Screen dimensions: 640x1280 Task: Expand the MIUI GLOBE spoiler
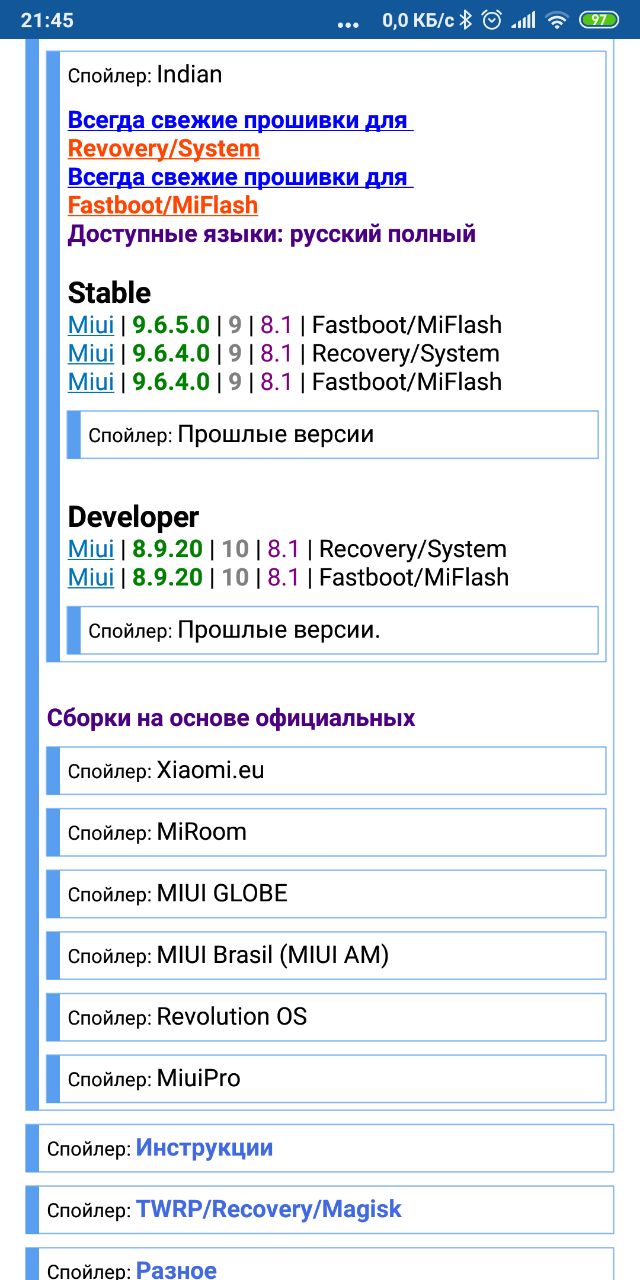(326, 894)
